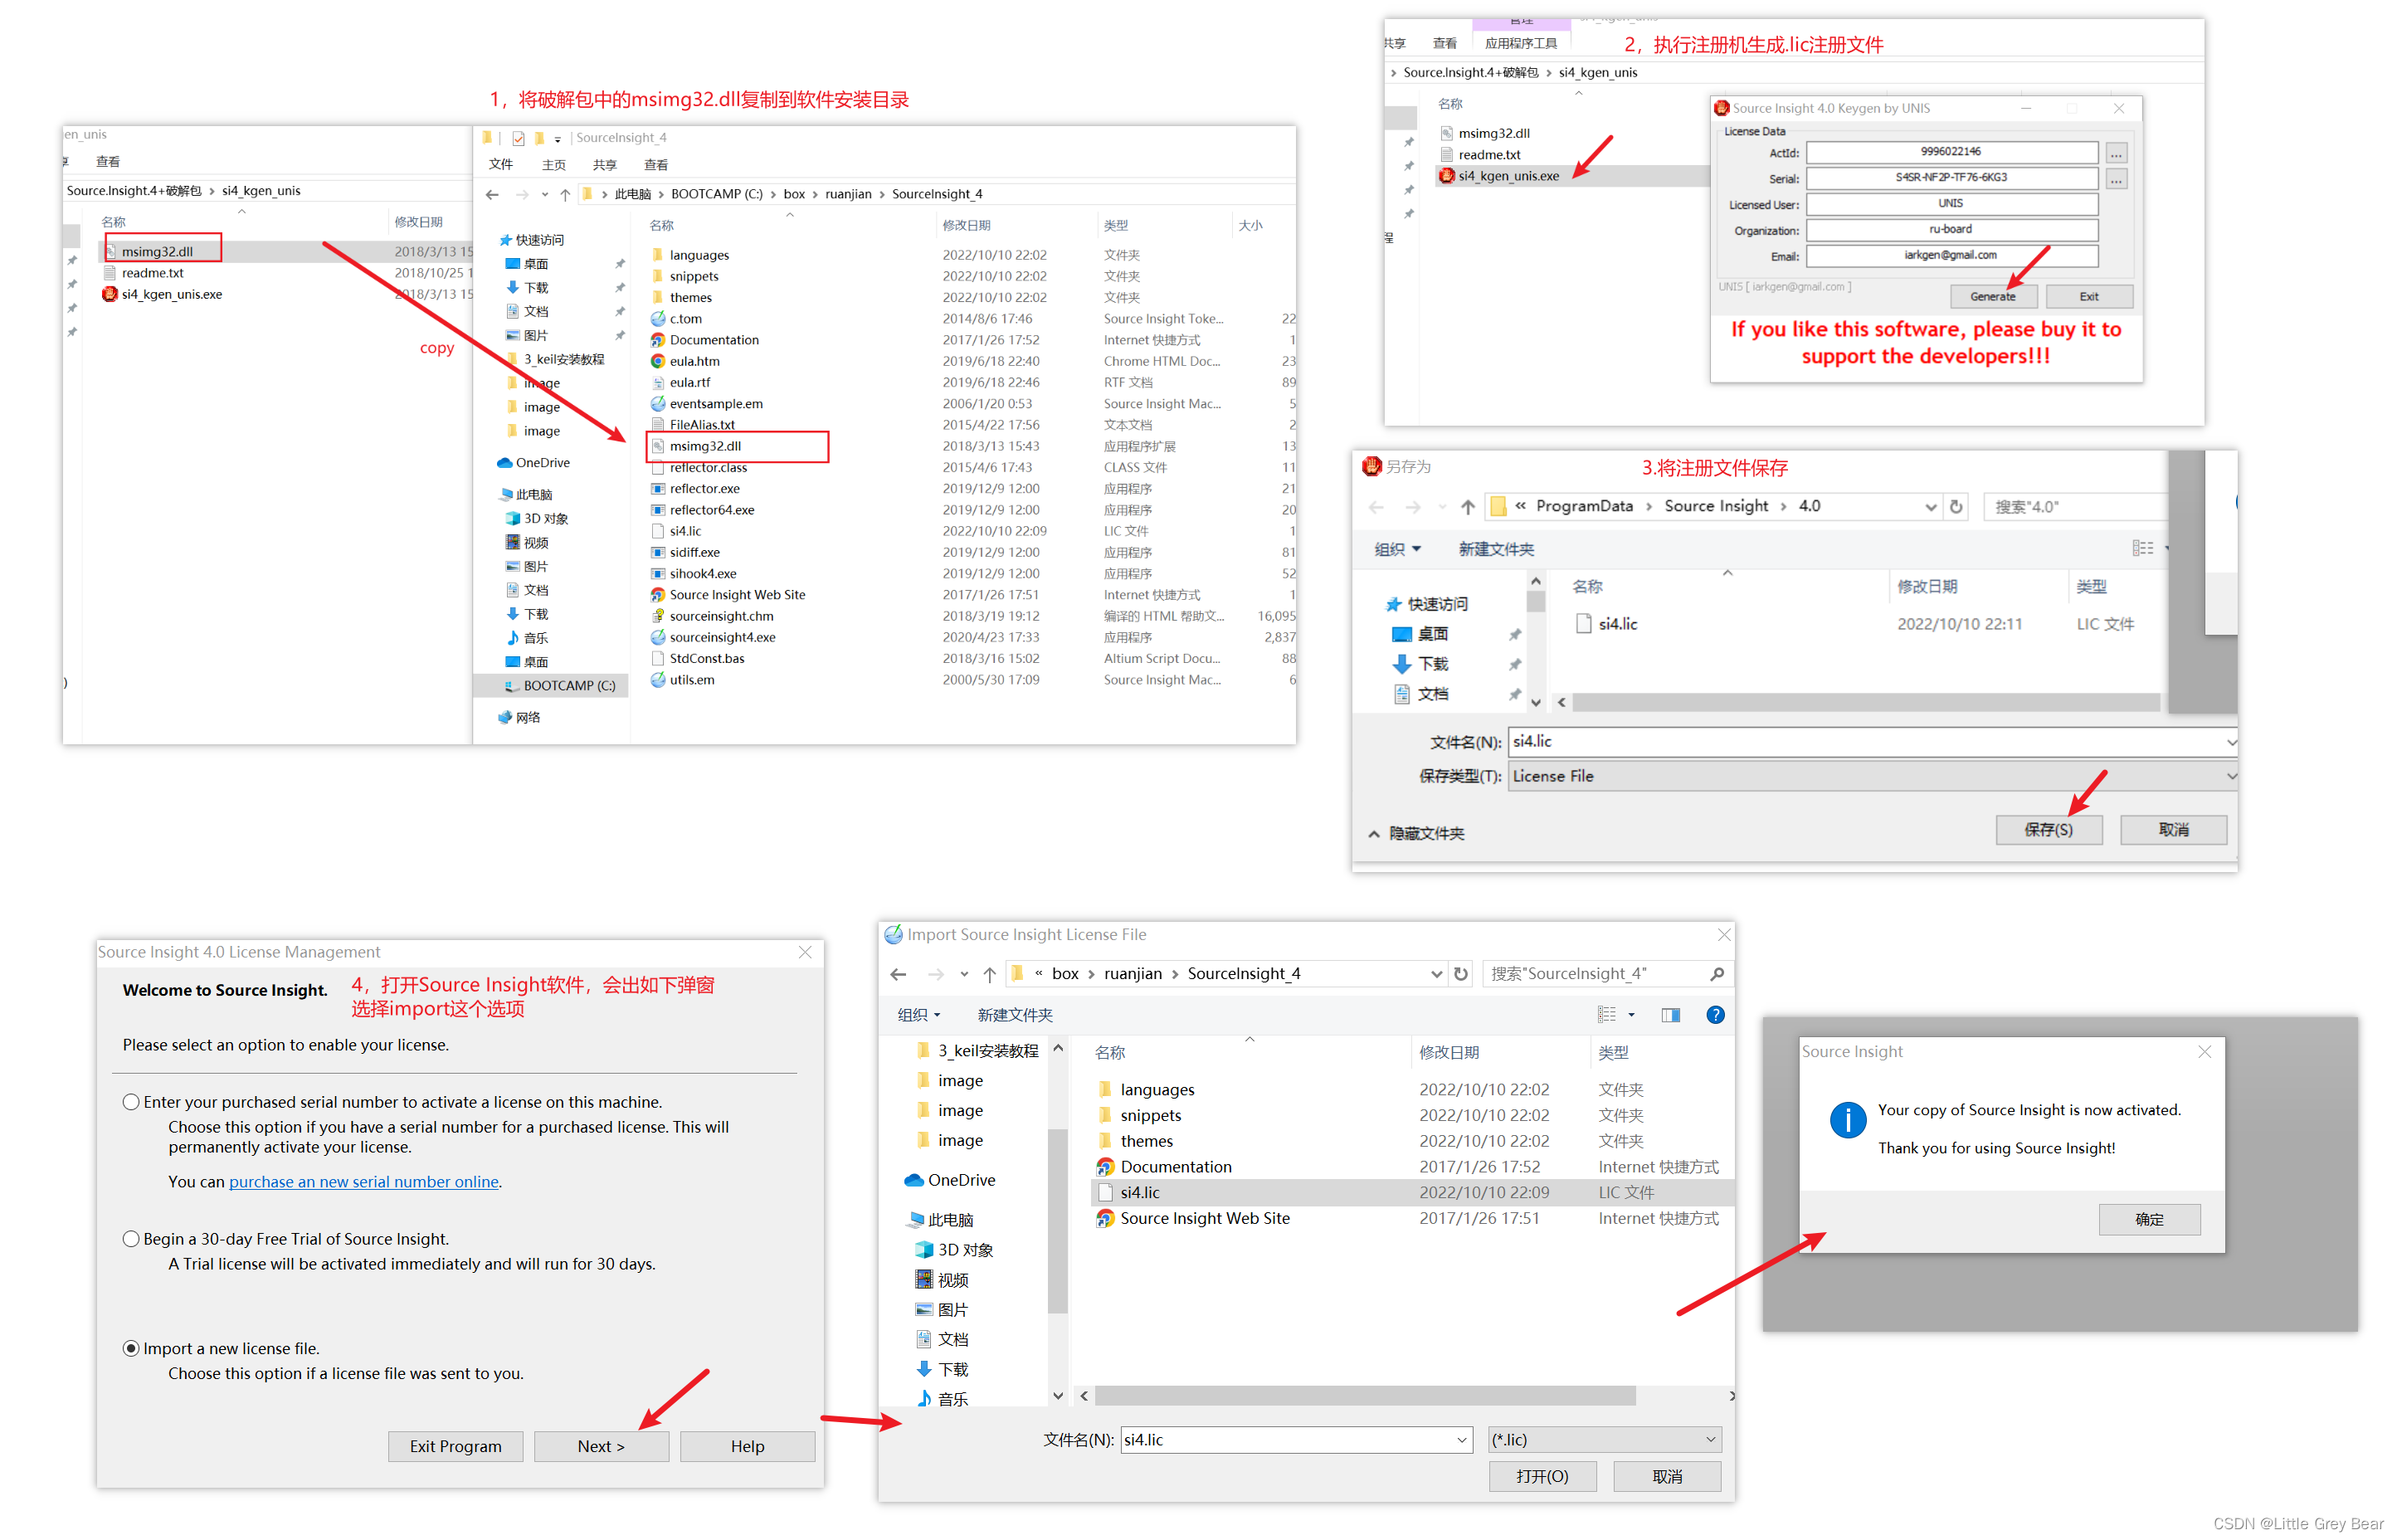Open the 文件 menu in the SourceInsight_4 explorer
The image size is (2397, 1540).
tap(501, 165)
